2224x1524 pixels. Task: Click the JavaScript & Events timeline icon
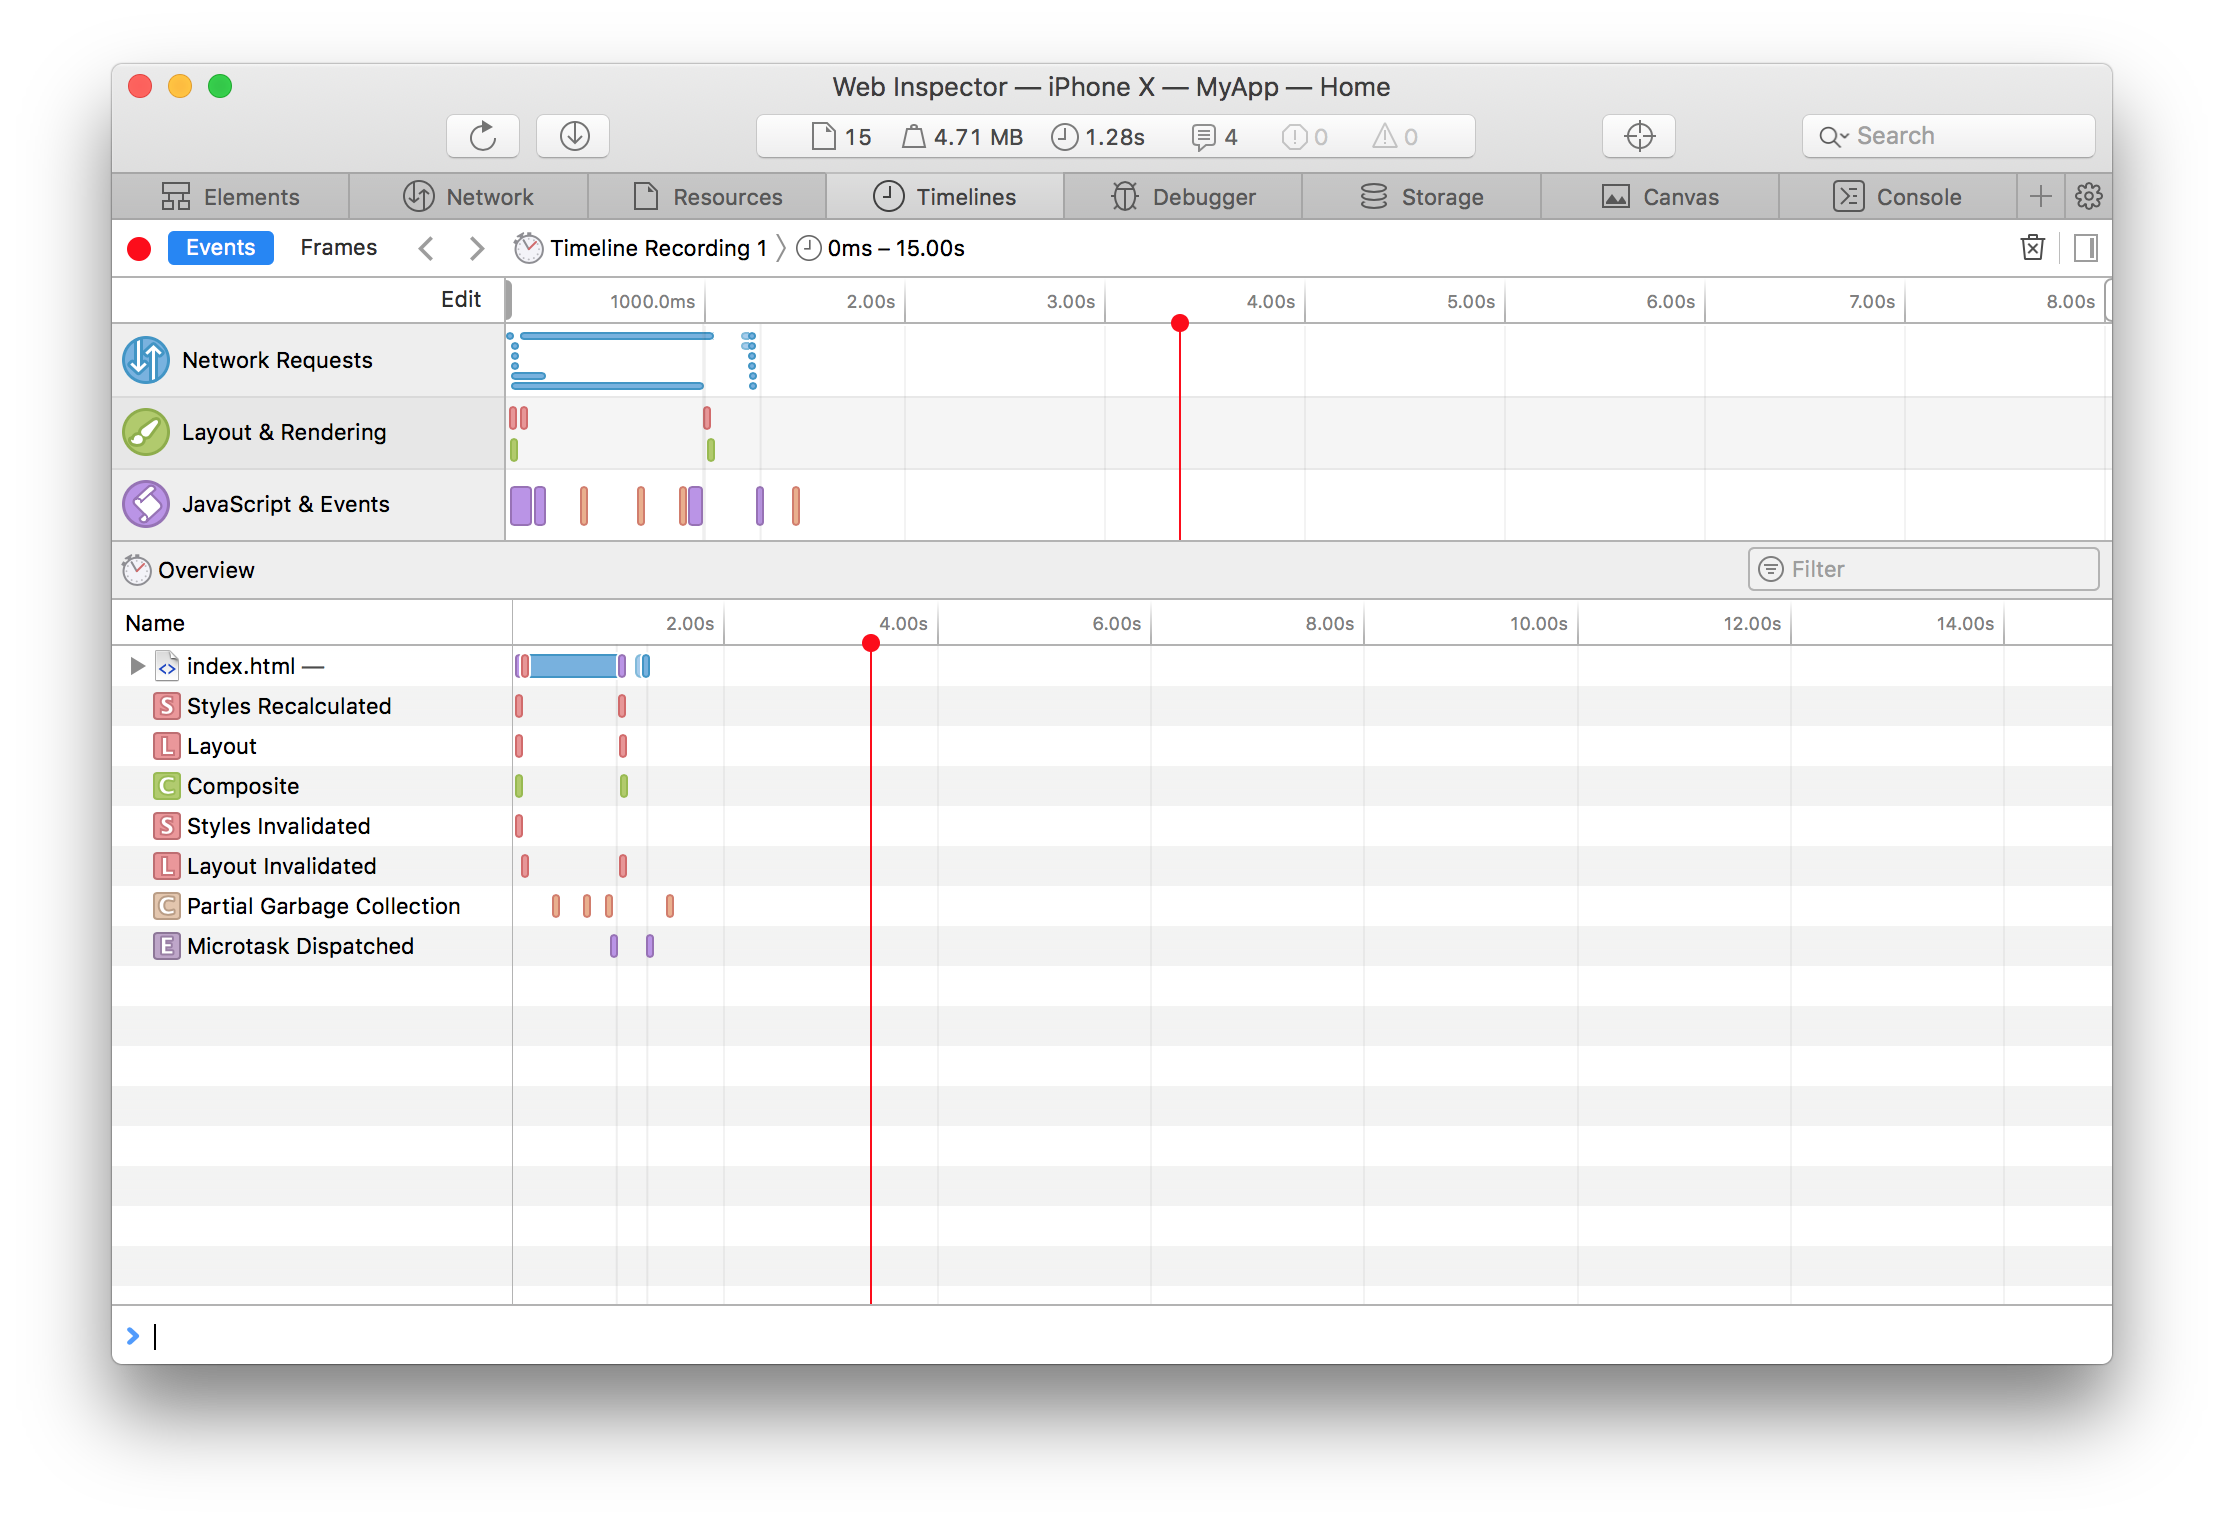click(145, 503)
